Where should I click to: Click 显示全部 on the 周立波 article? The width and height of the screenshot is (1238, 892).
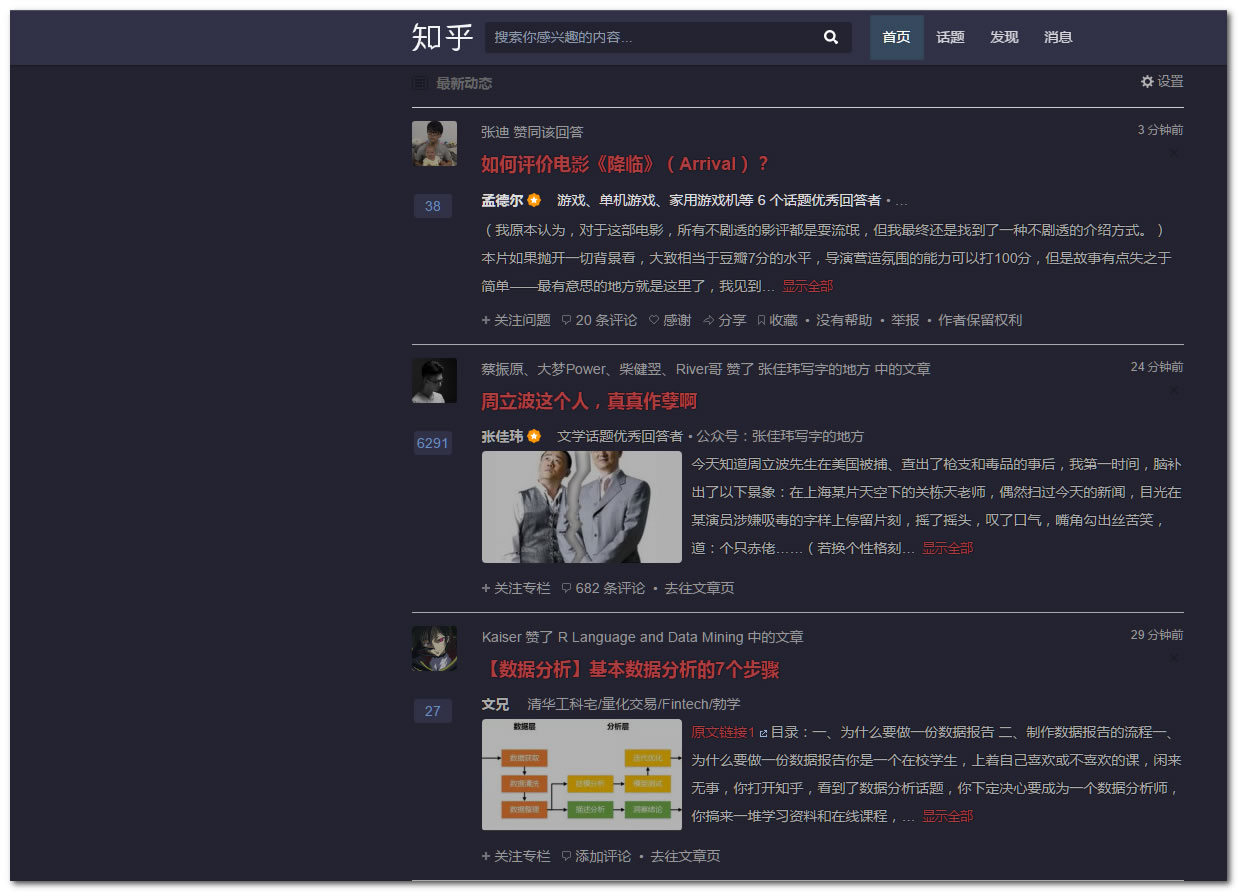947,548
